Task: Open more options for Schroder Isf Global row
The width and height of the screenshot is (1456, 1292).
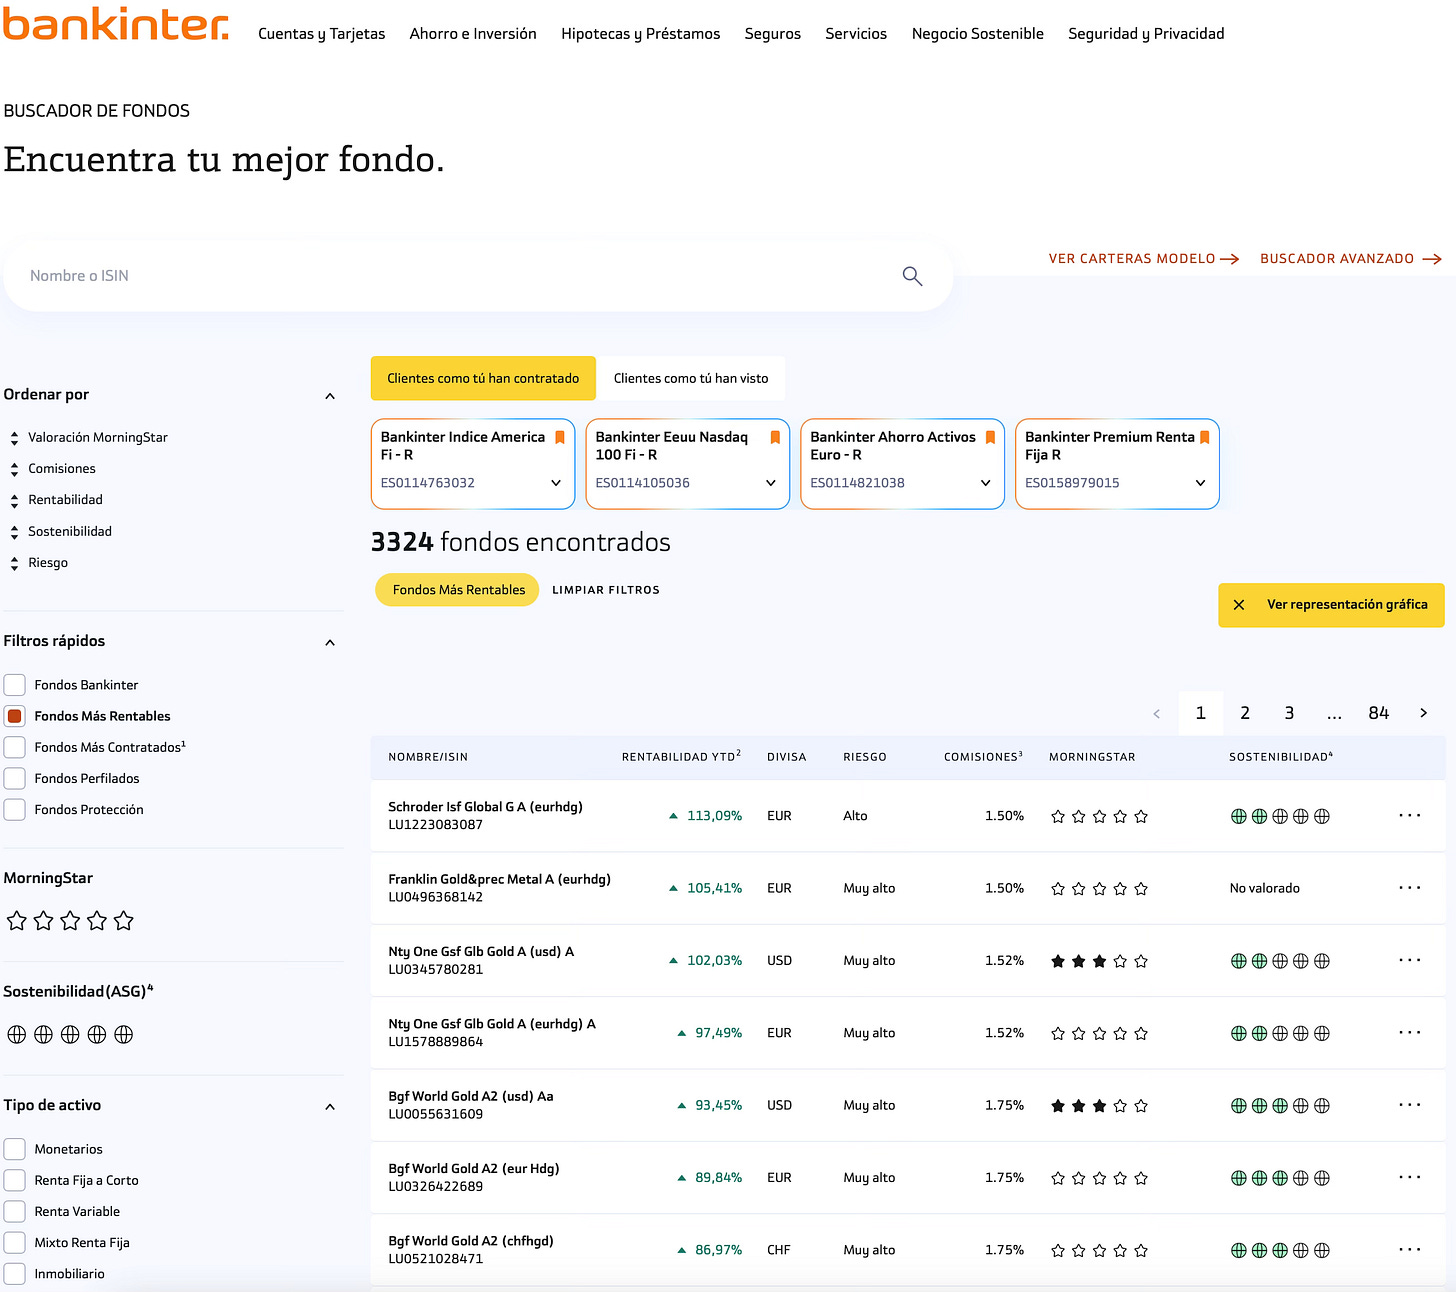Action: [1410, 815]
